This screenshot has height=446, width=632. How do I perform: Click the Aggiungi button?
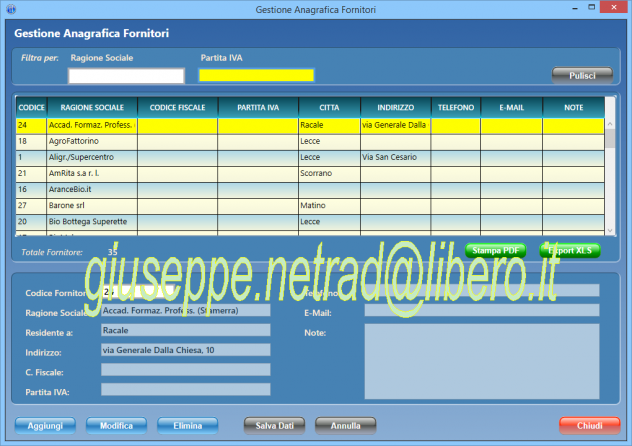45,426
